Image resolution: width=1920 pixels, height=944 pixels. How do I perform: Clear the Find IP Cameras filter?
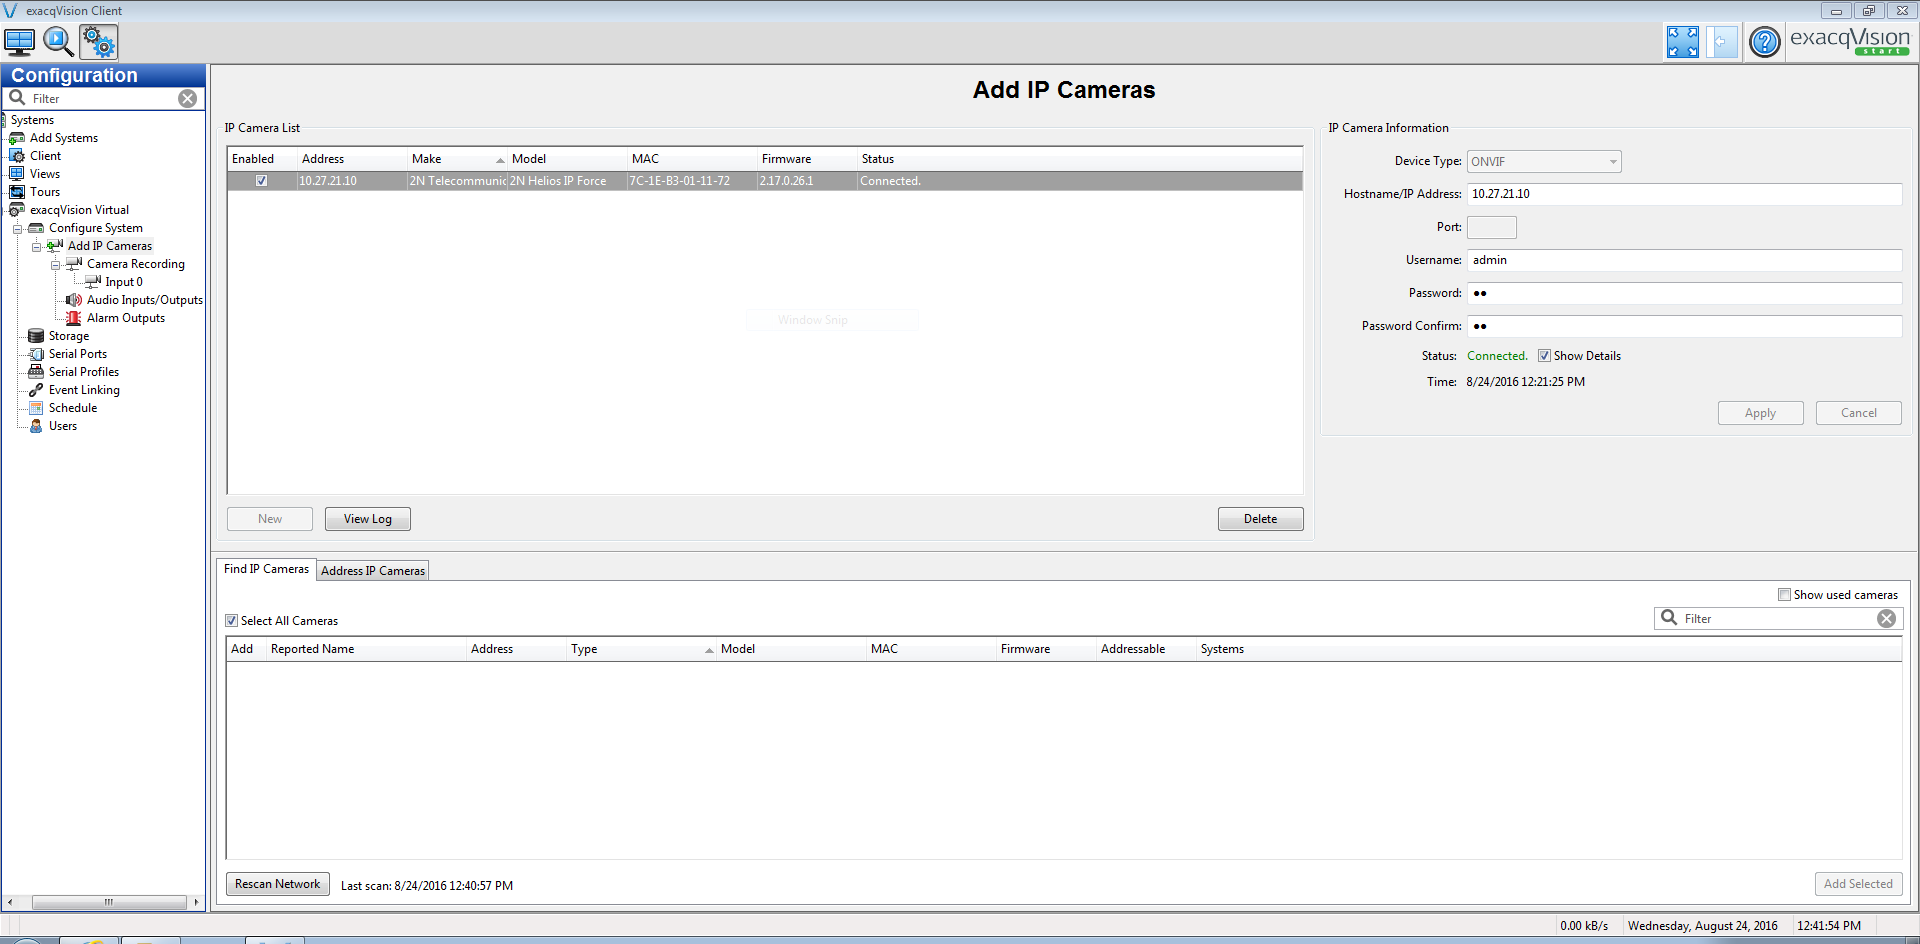click(1886, 619)
